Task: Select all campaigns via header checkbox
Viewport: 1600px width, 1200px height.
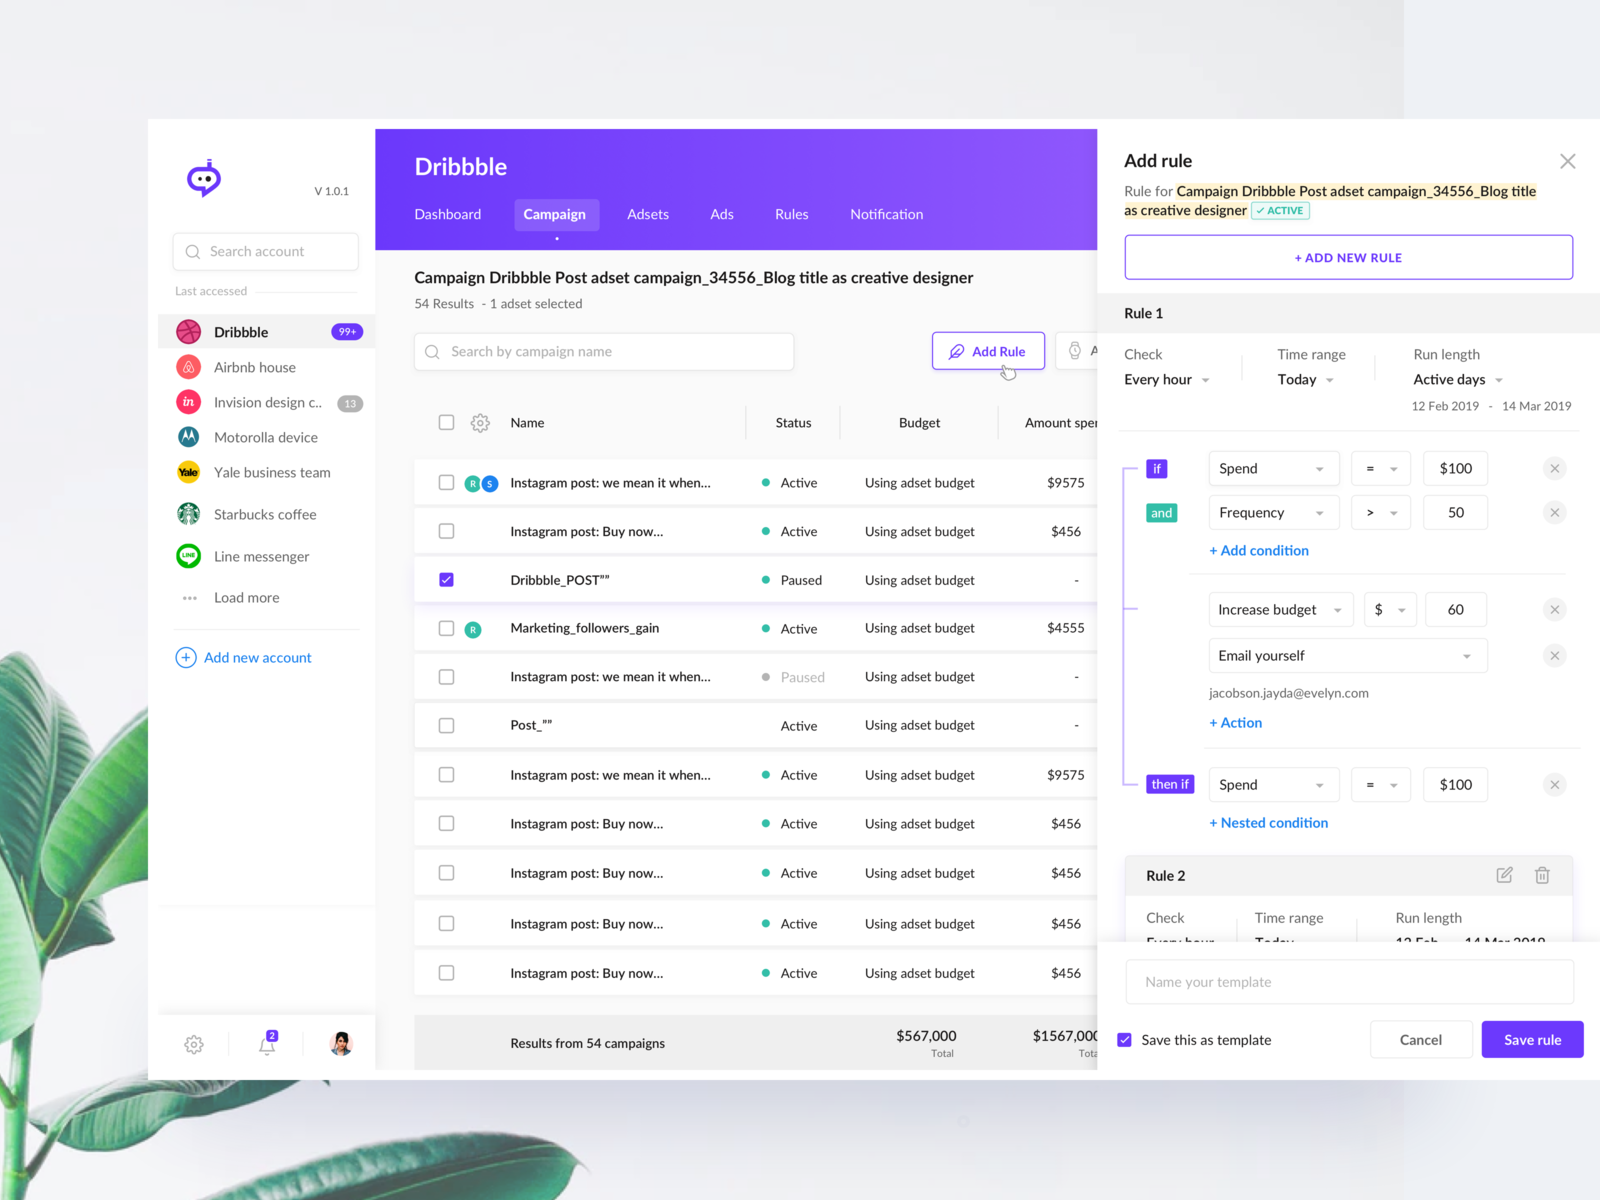Action: pos(446,422)
